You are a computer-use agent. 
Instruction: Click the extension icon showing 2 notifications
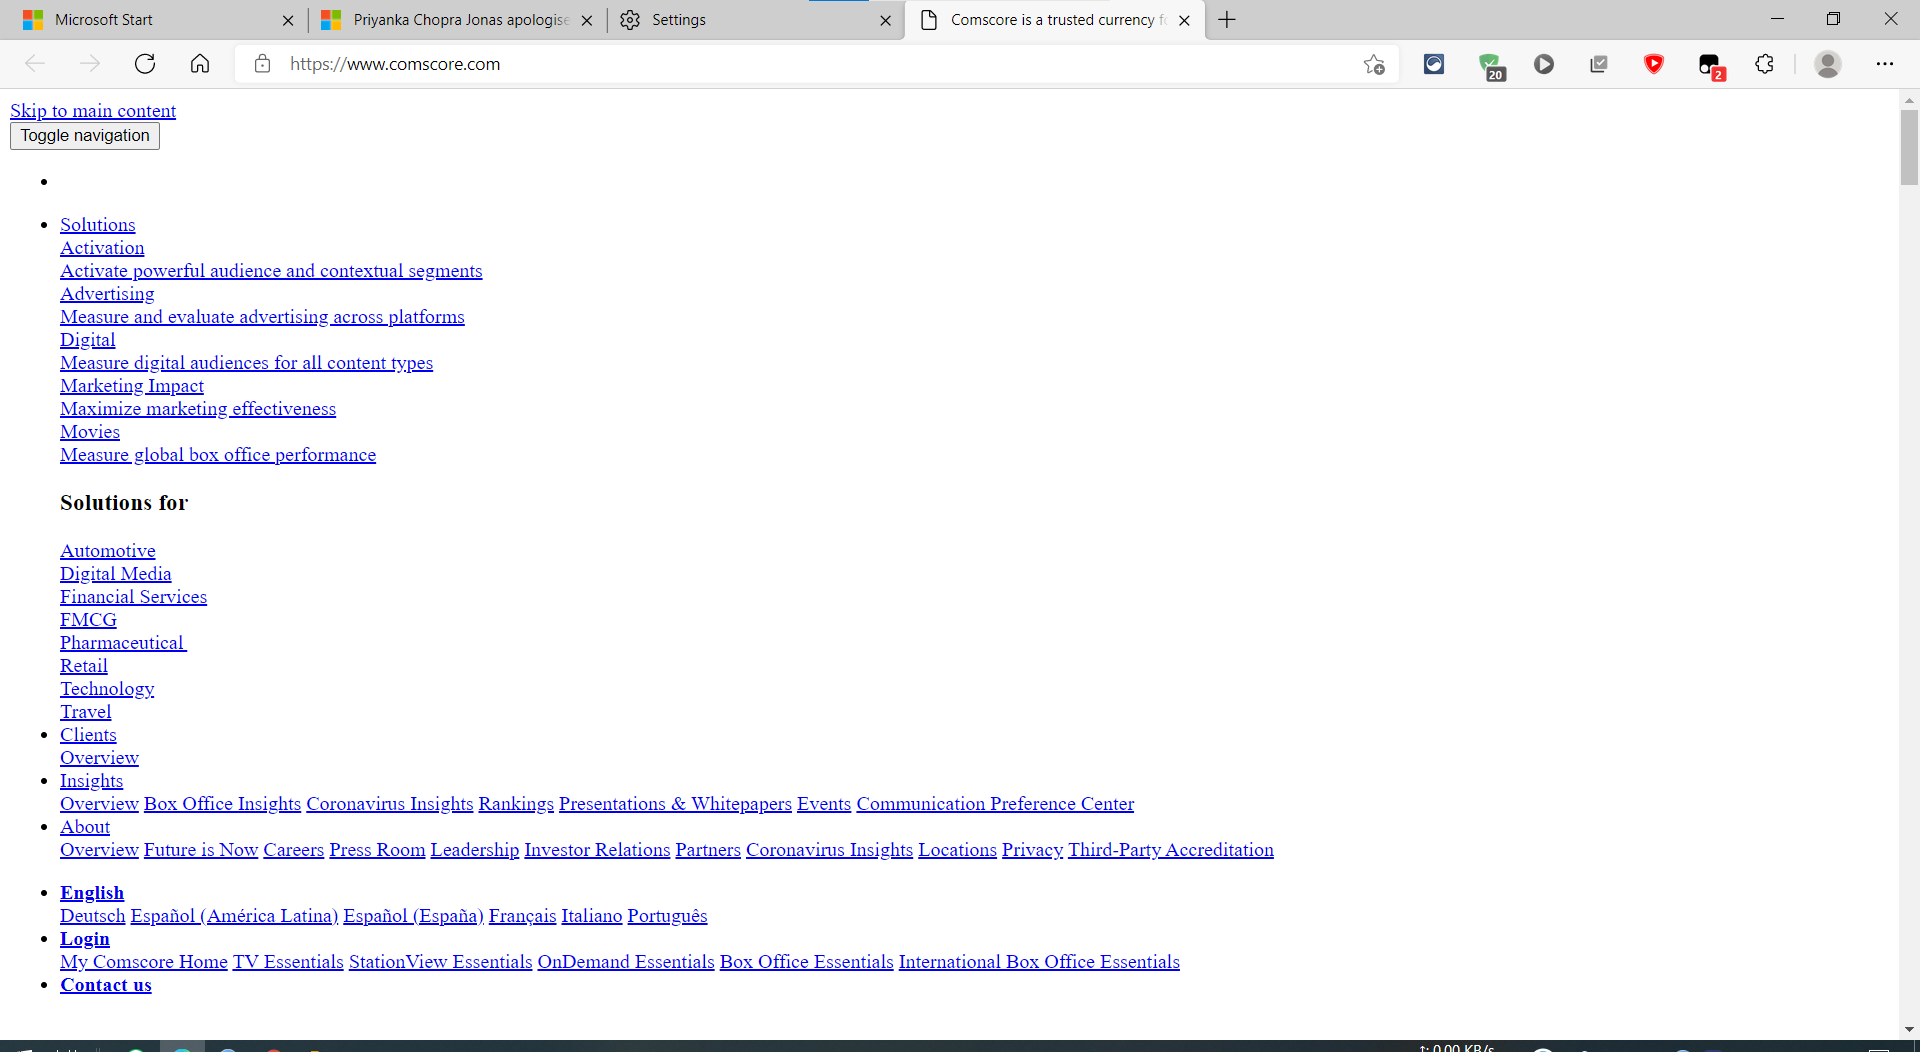(x=1711, y=64)
